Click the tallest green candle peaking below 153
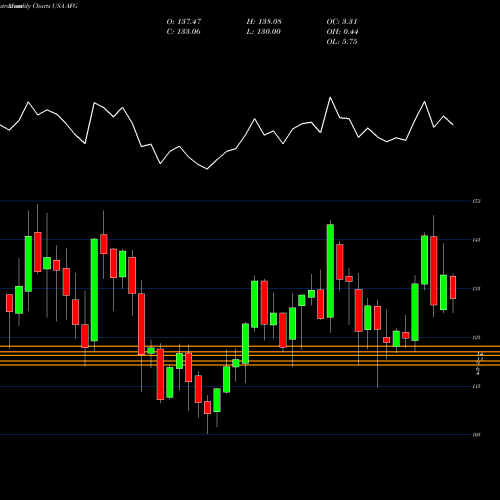This screenshot has width=500, height=500. pos(330,271)
